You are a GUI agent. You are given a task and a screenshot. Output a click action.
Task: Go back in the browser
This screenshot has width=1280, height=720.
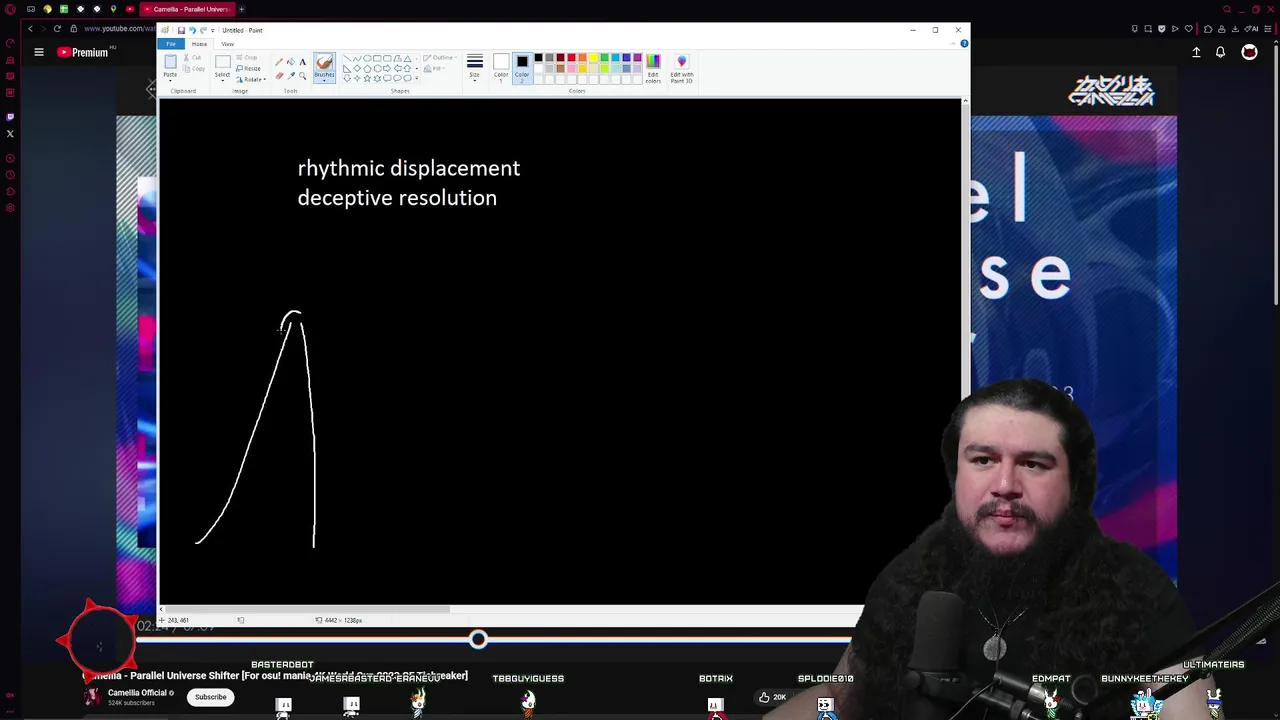pyautogui.click(x=30, y=28)
